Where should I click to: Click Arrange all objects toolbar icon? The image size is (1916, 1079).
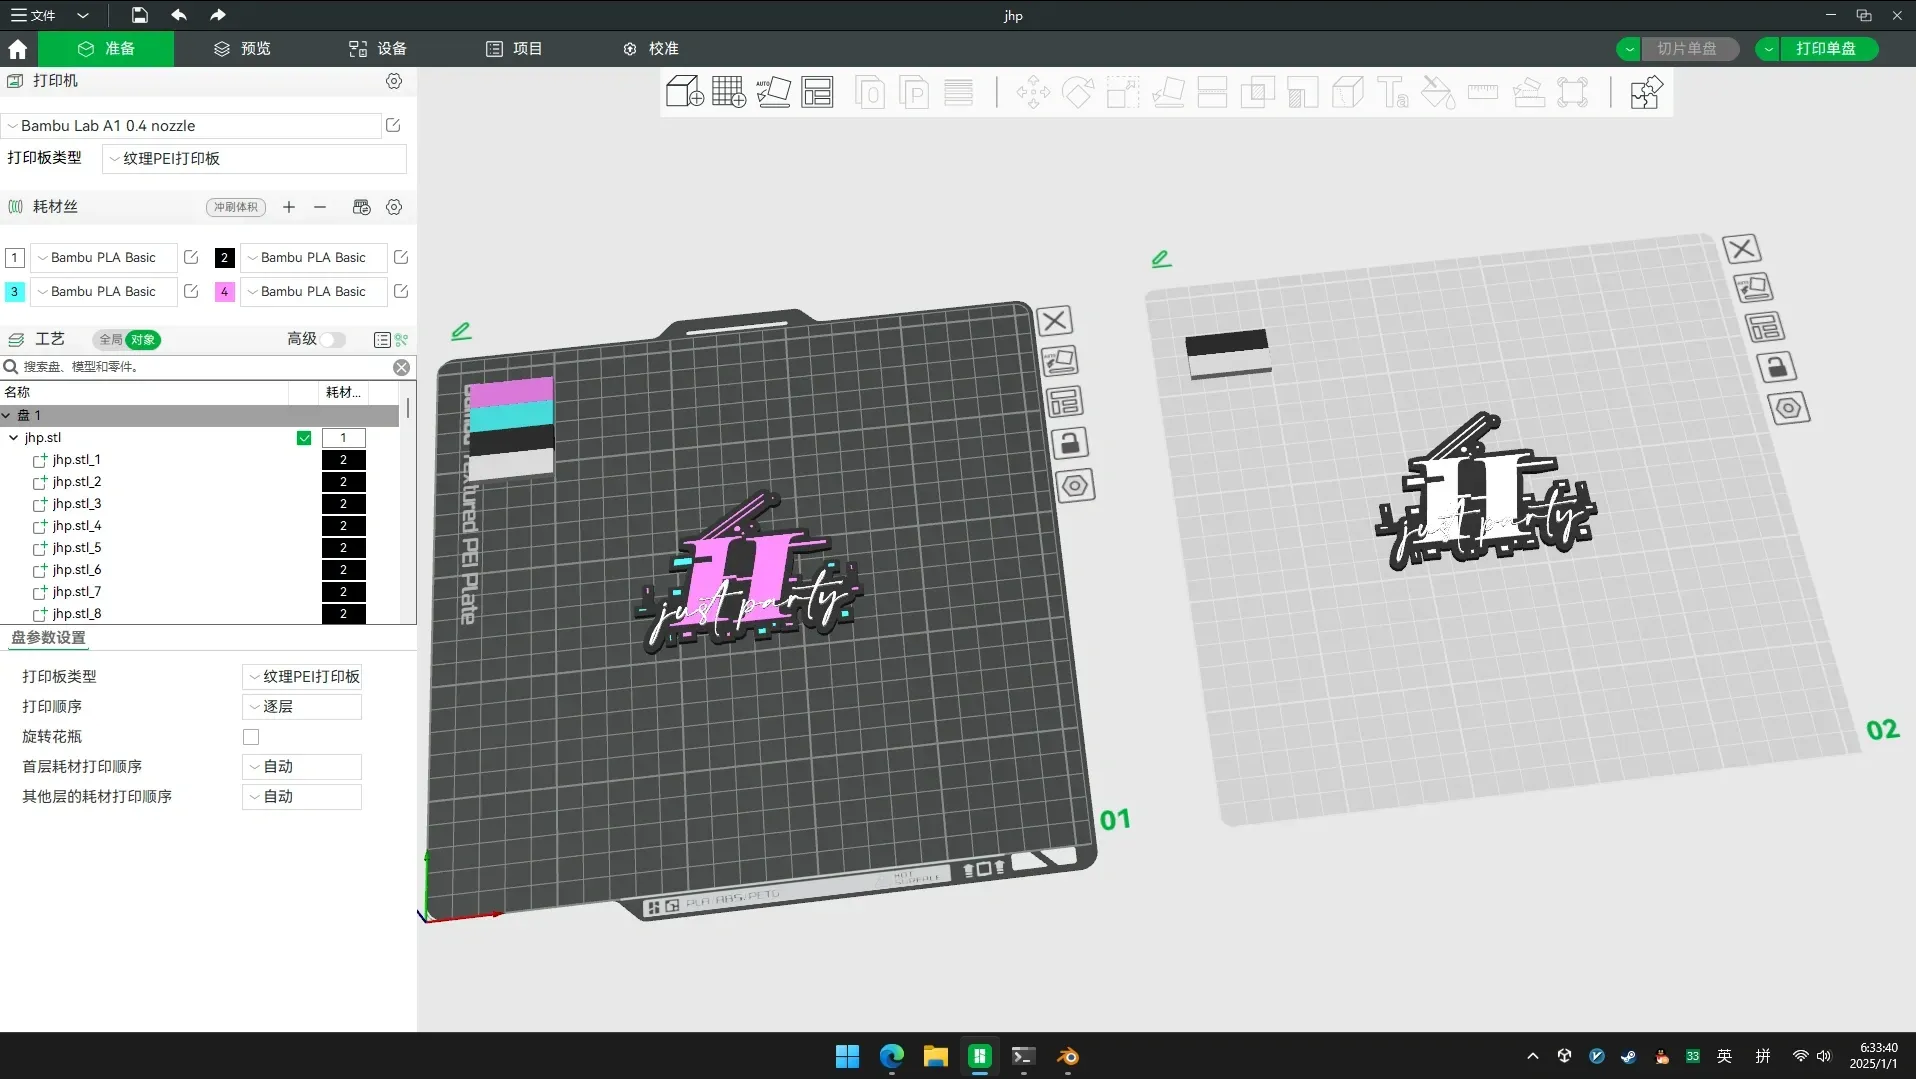(817, 92)
